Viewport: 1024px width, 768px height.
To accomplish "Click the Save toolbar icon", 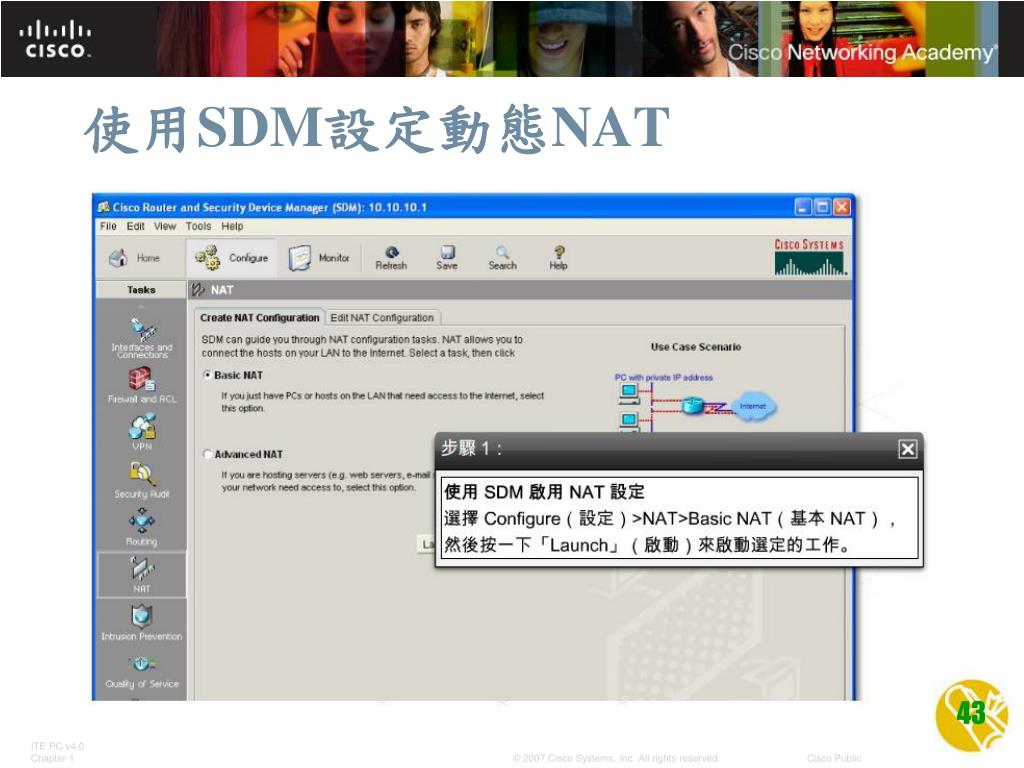I will 447,258.
